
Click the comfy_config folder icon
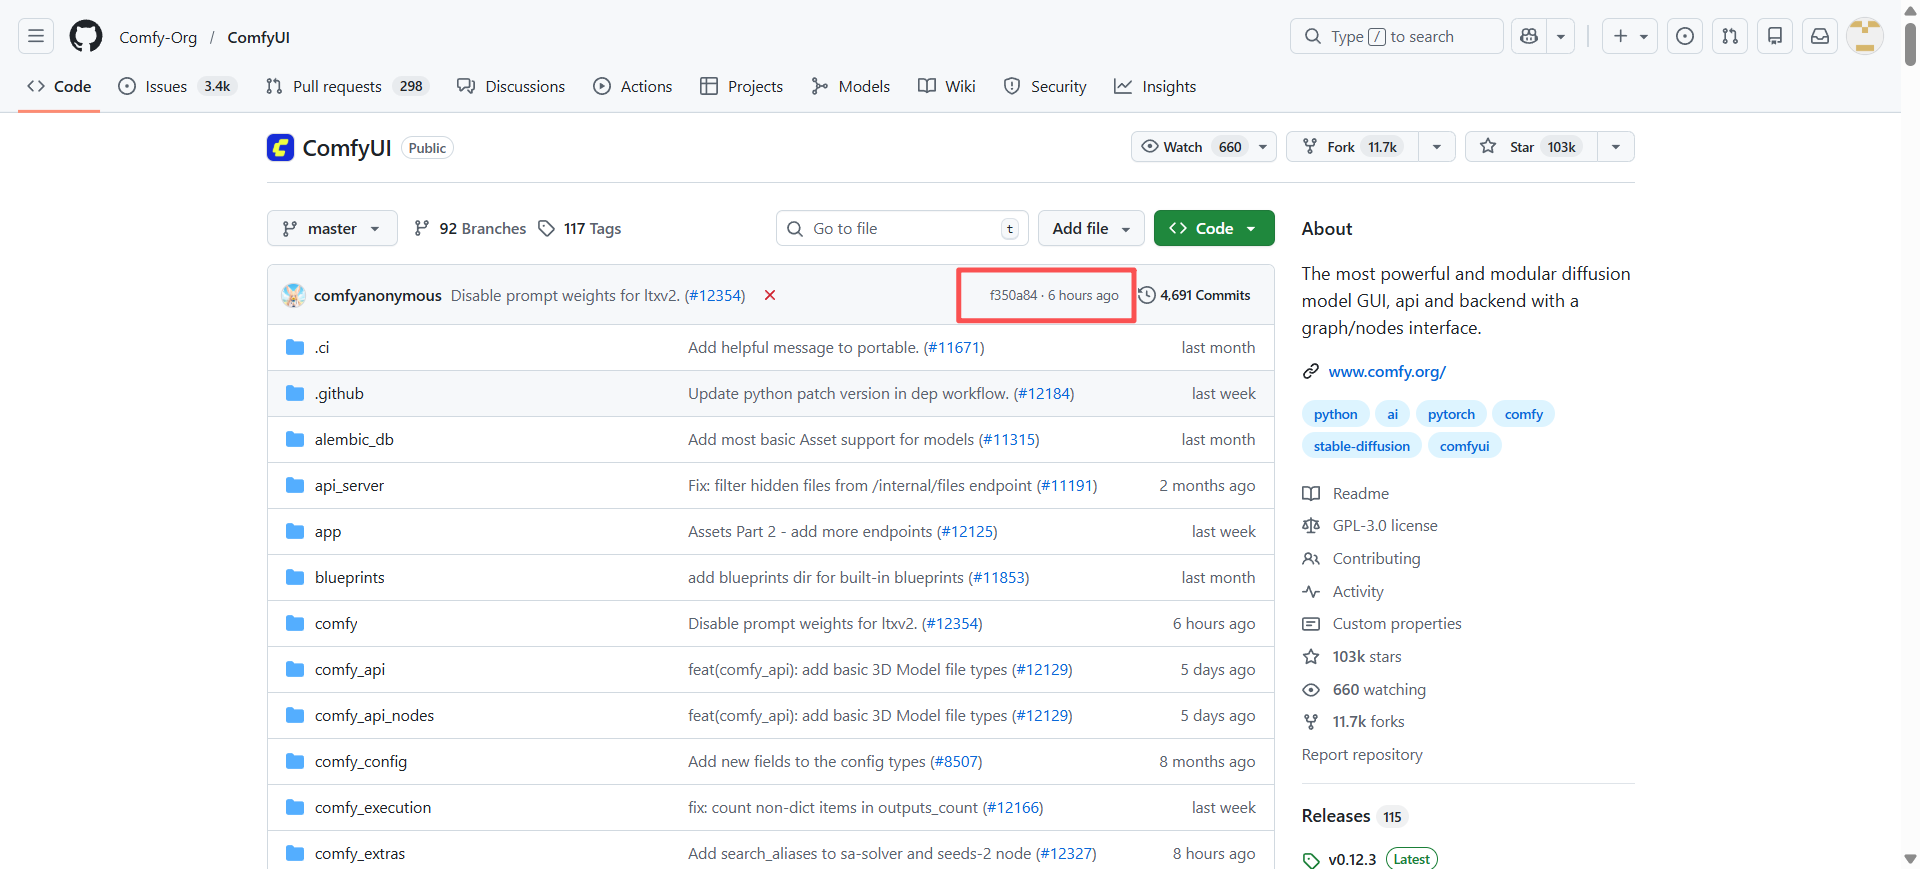295,761
